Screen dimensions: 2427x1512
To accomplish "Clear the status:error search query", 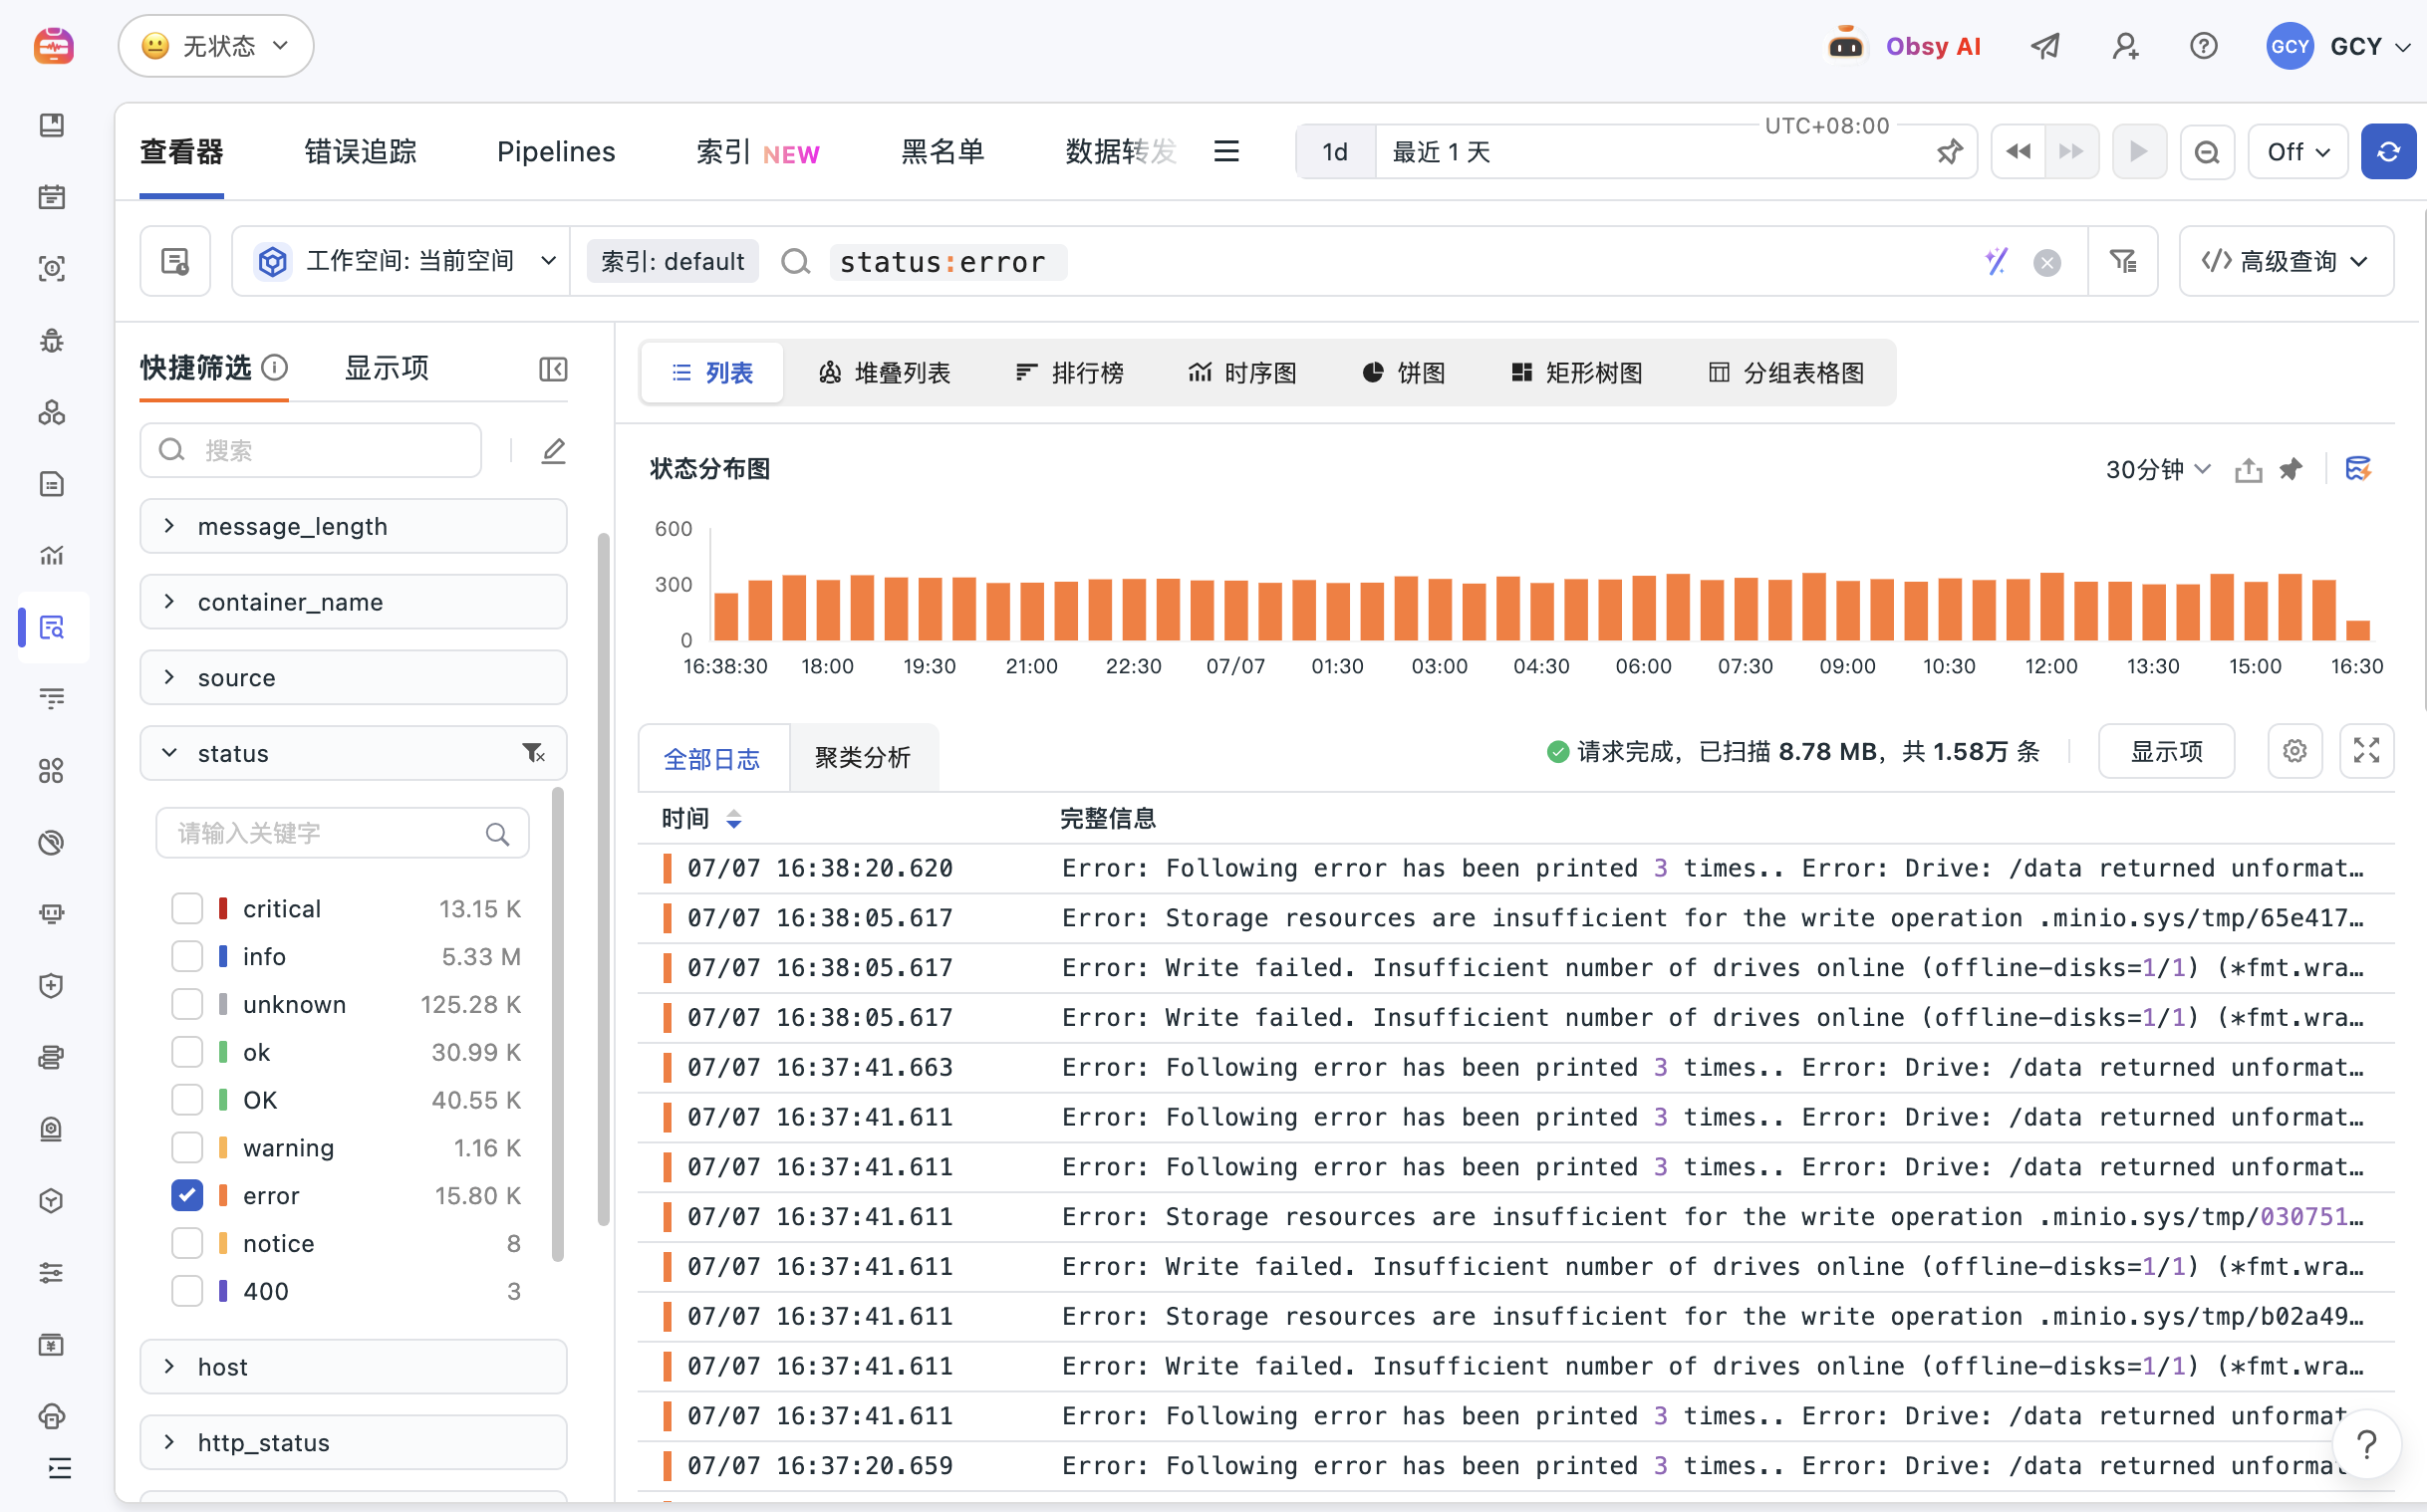I will click(2047, 262).
